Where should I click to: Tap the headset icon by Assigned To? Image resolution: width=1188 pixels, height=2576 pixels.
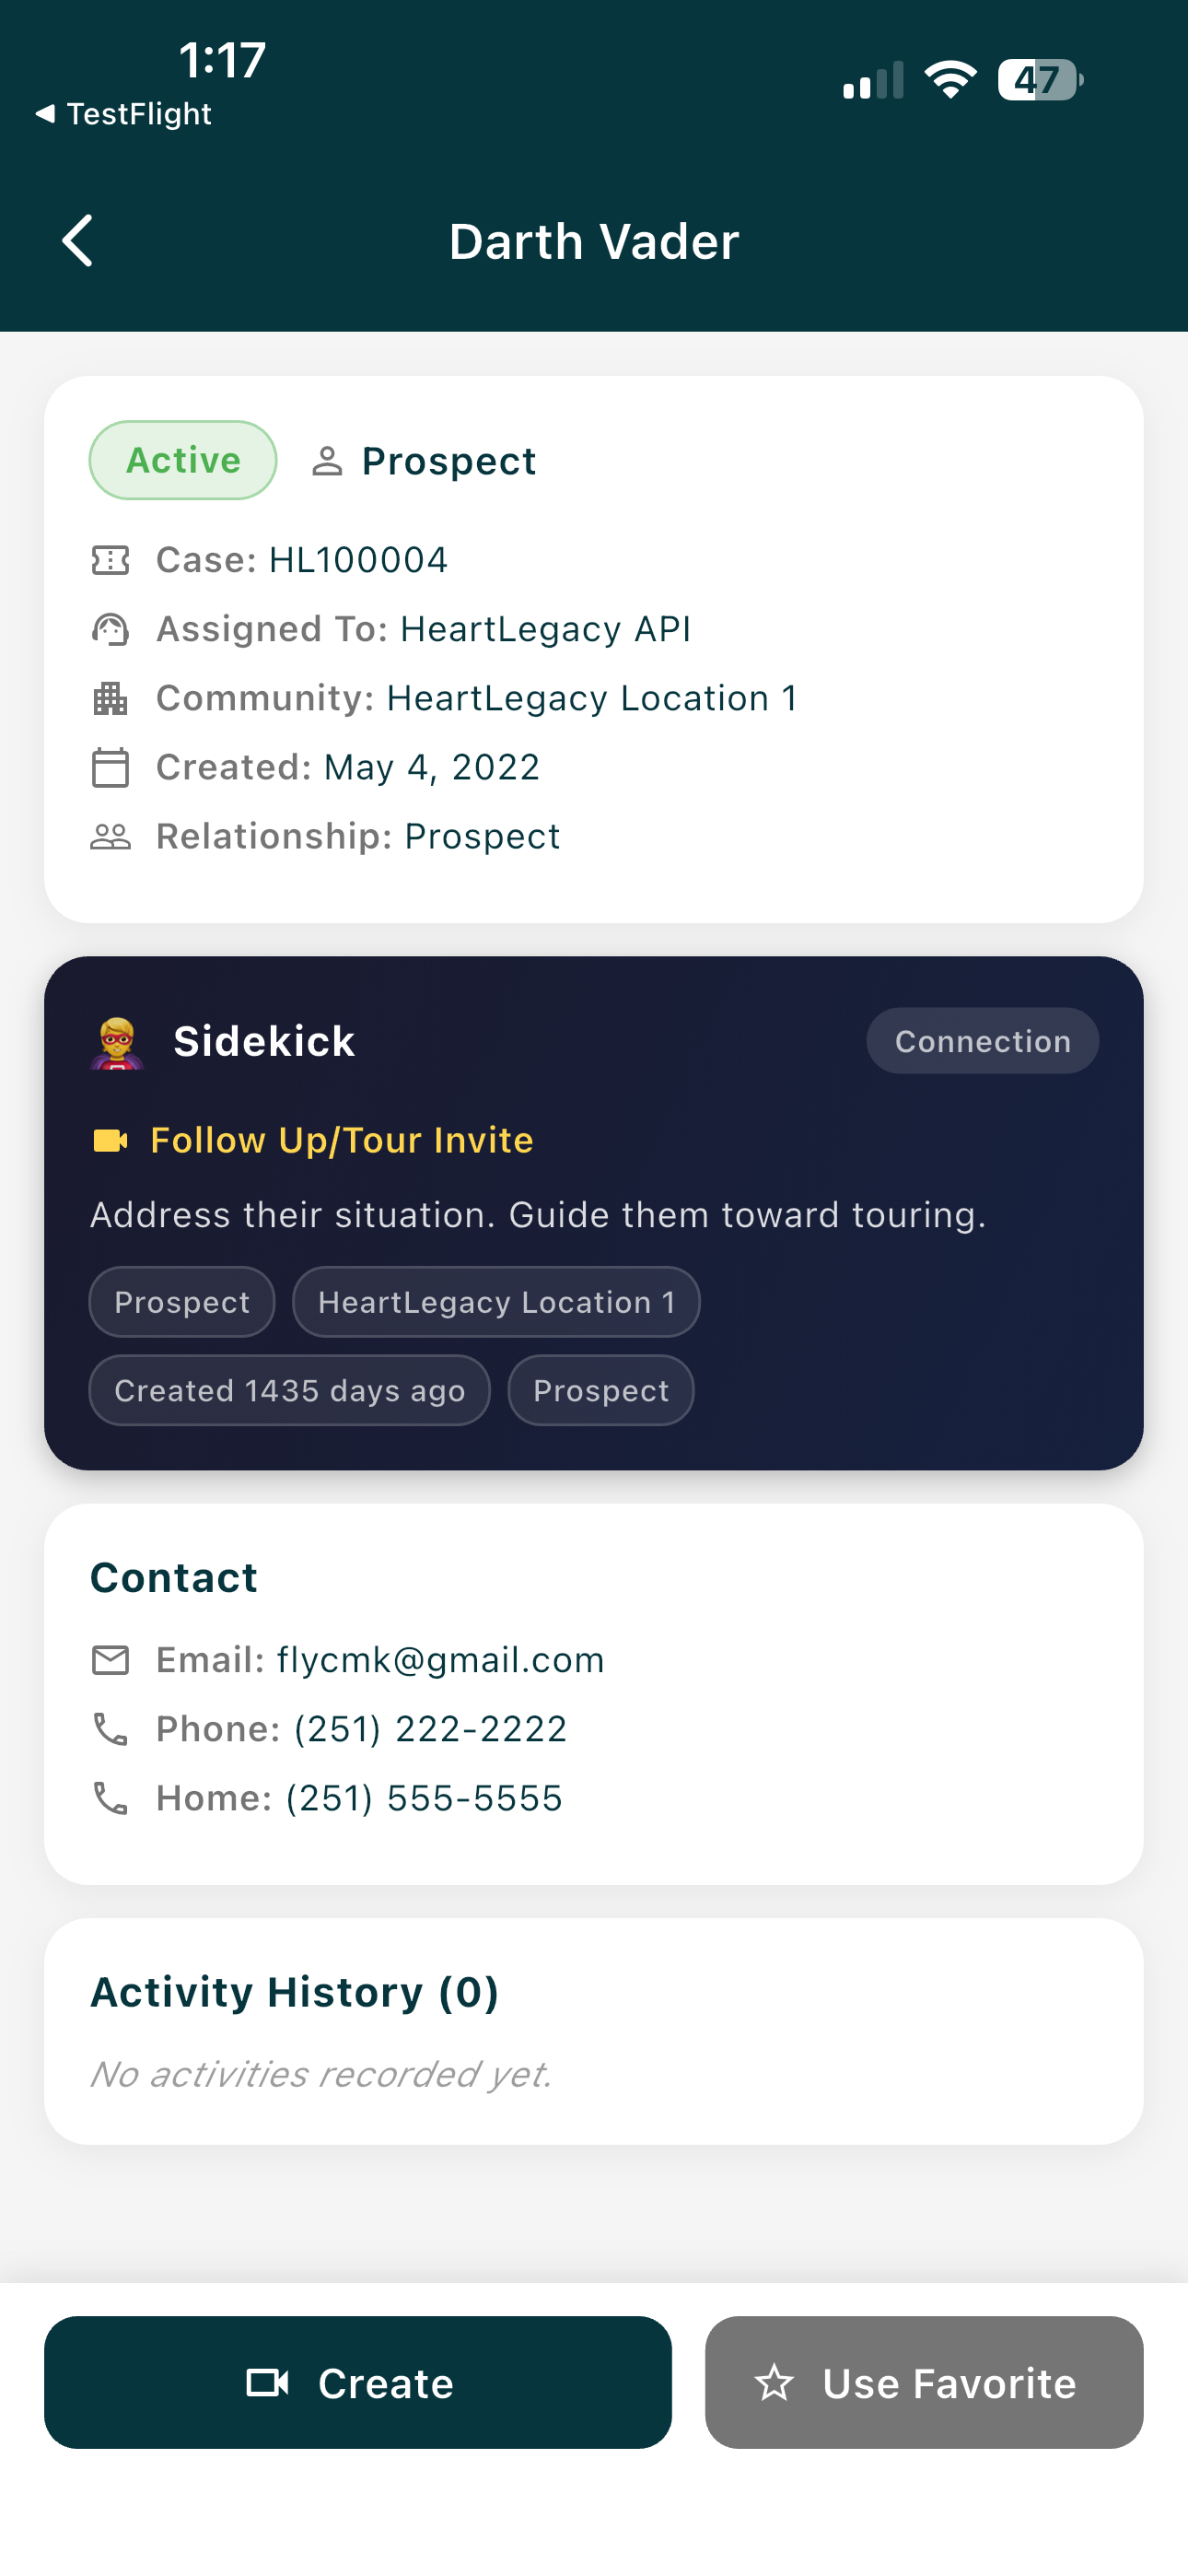point(110,629)
